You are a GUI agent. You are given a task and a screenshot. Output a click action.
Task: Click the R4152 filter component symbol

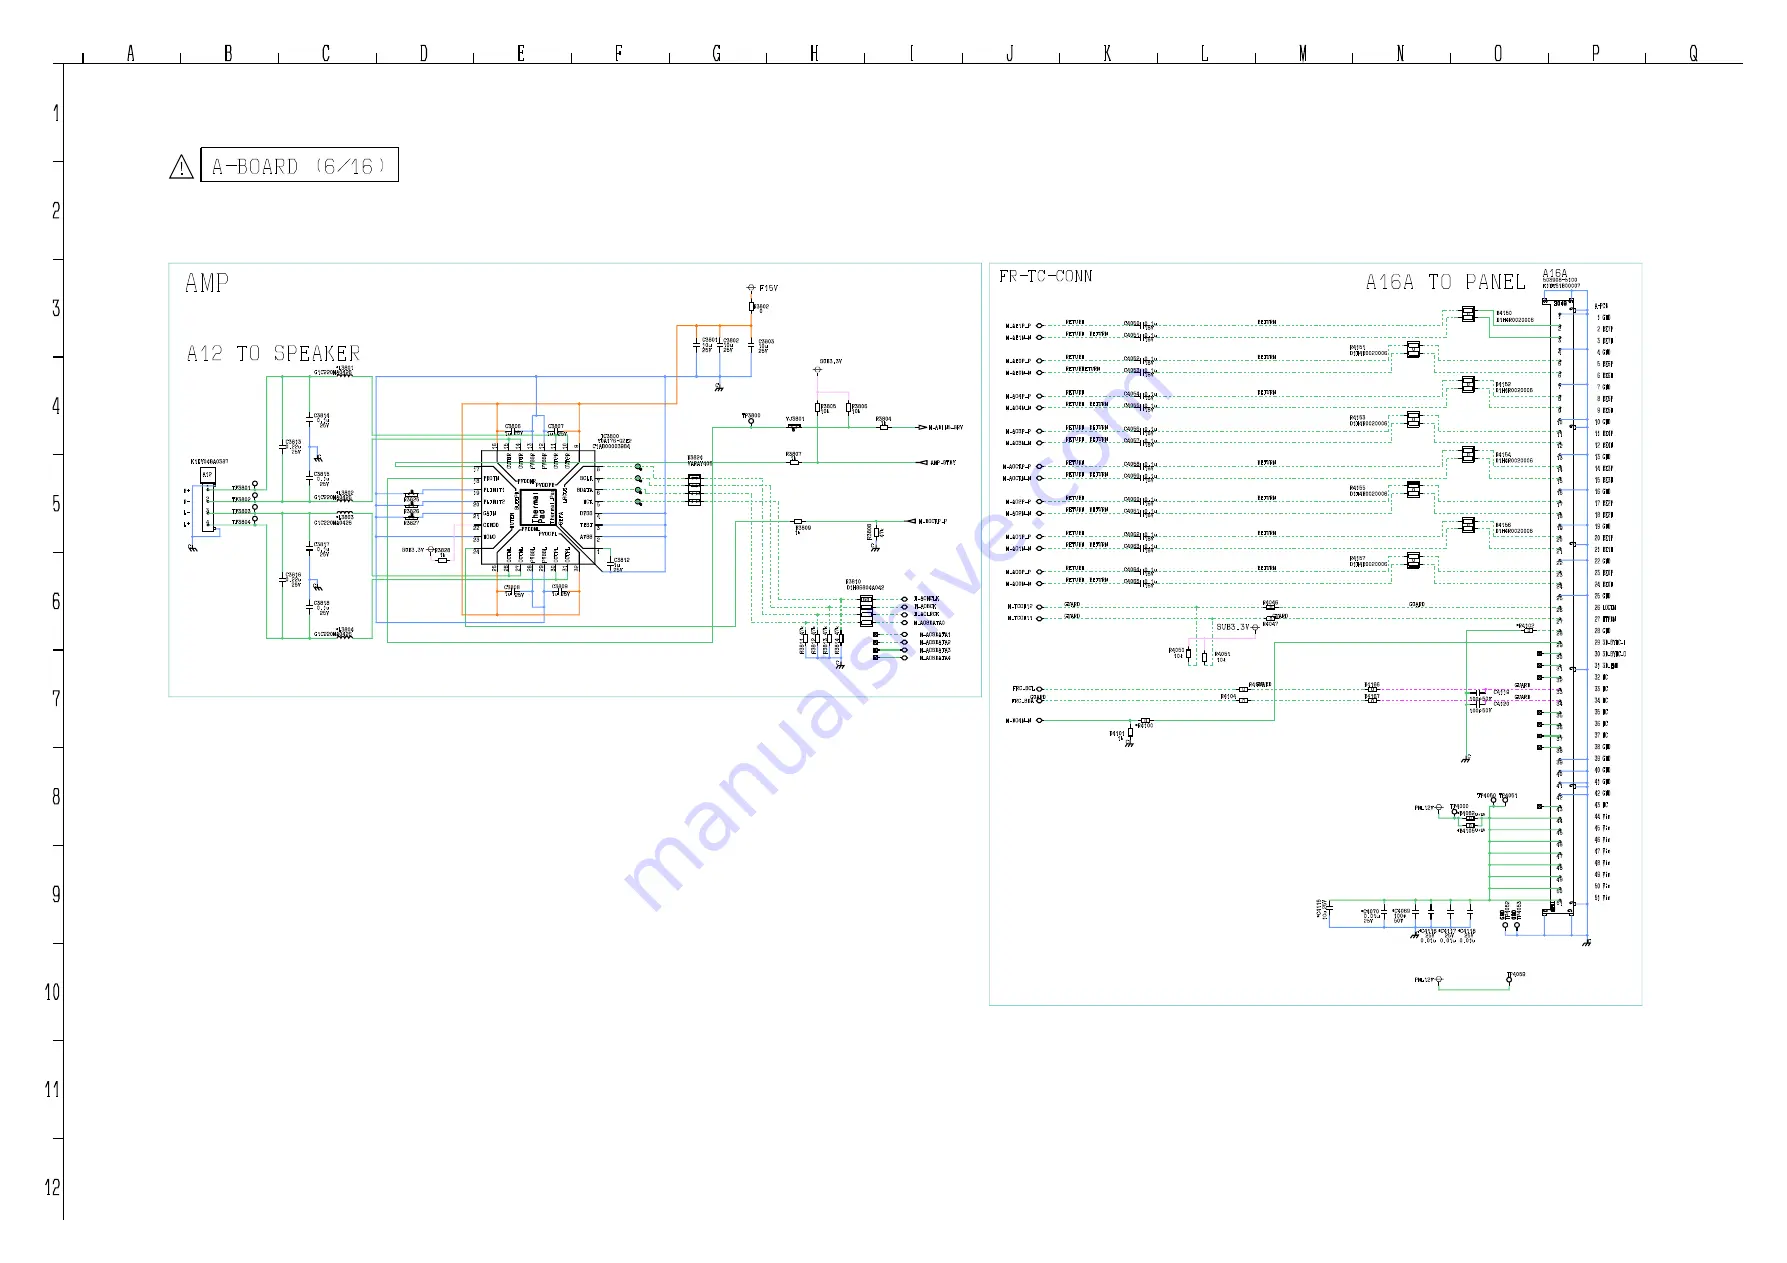[1468, 384]
